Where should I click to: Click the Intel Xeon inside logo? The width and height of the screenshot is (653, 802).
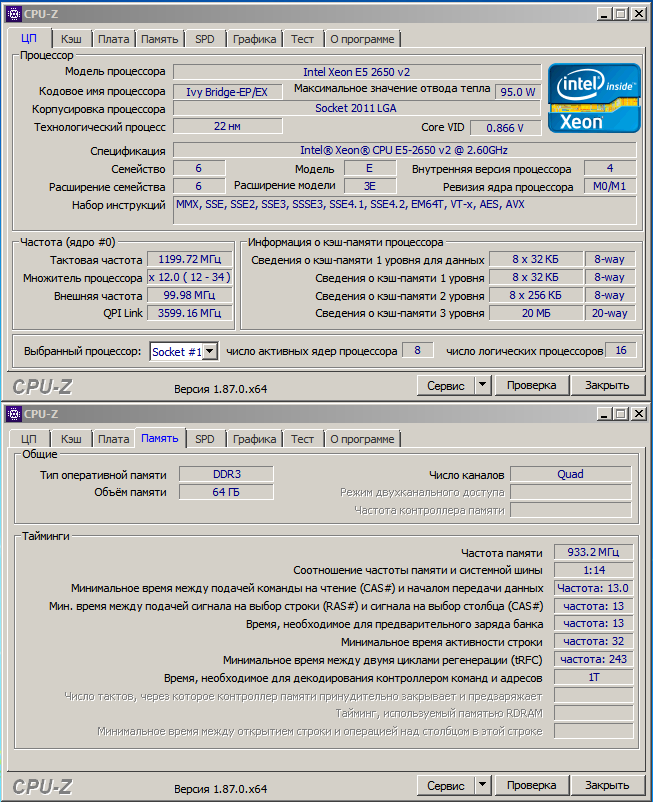pos(594,98)
